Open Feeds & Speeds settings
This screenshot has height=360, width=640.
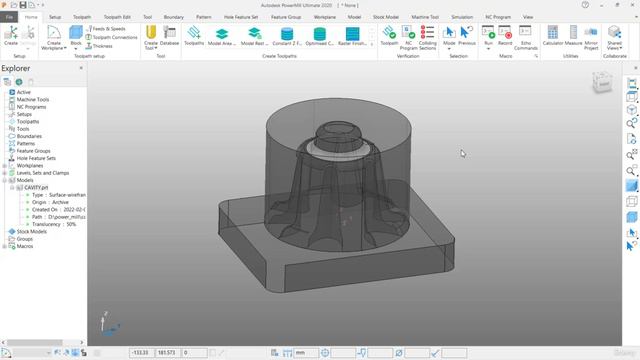(x=105, y=29)
